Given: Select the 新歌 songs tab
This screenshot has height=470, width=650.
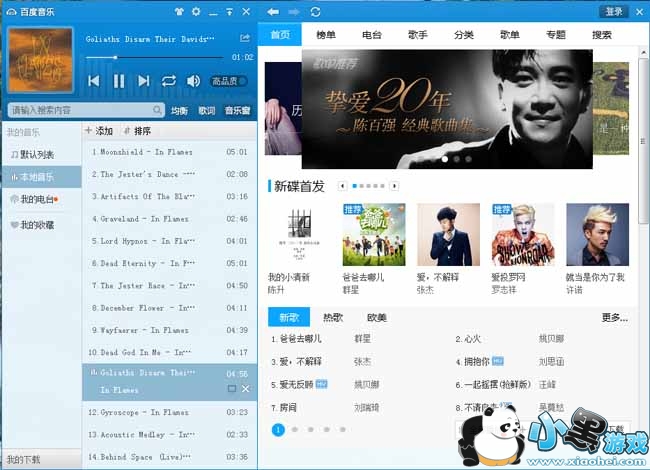Looking at the screenshot, I should coord(289,317).
